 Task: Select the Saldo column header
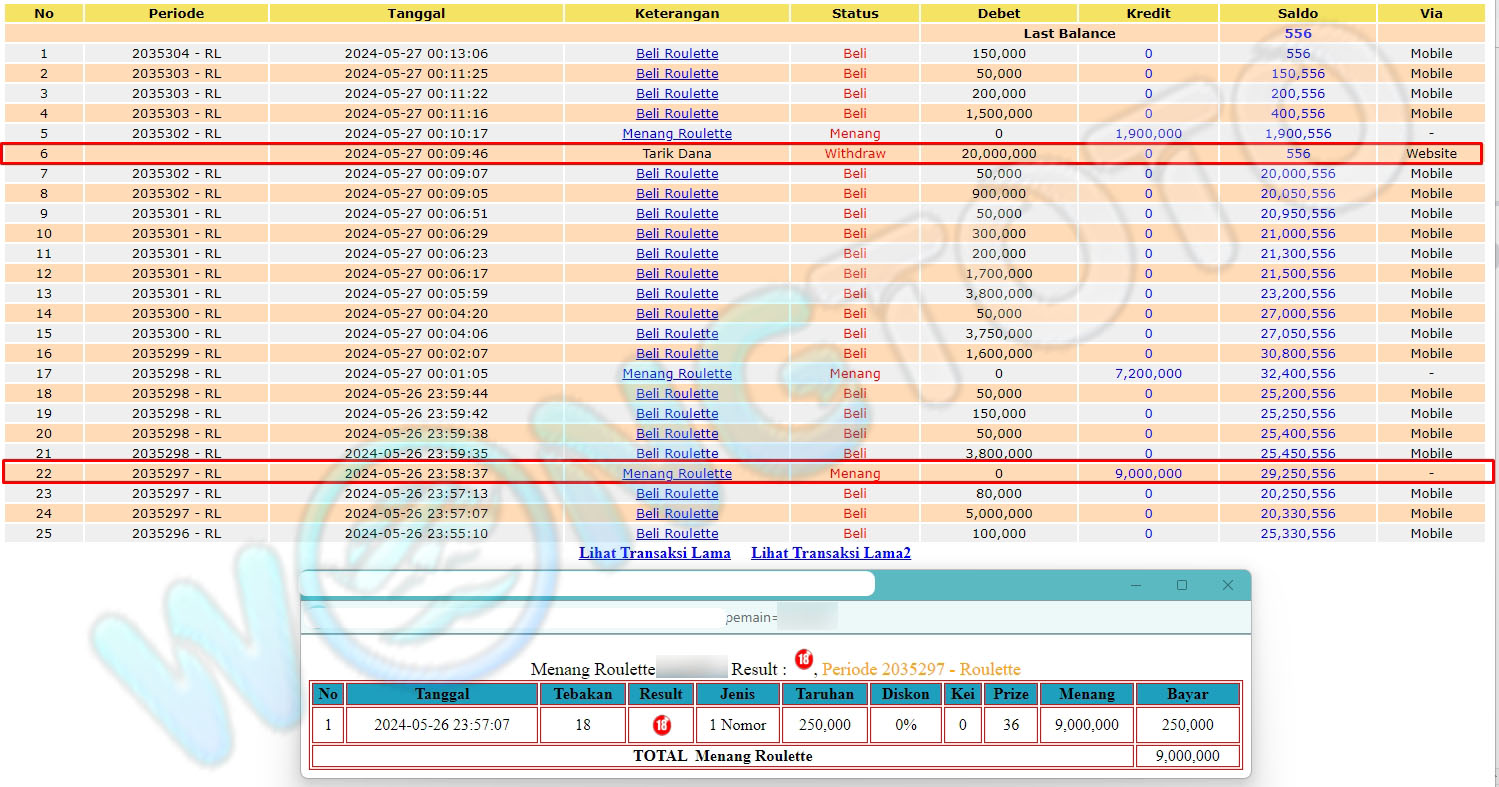click(1297, 13)
